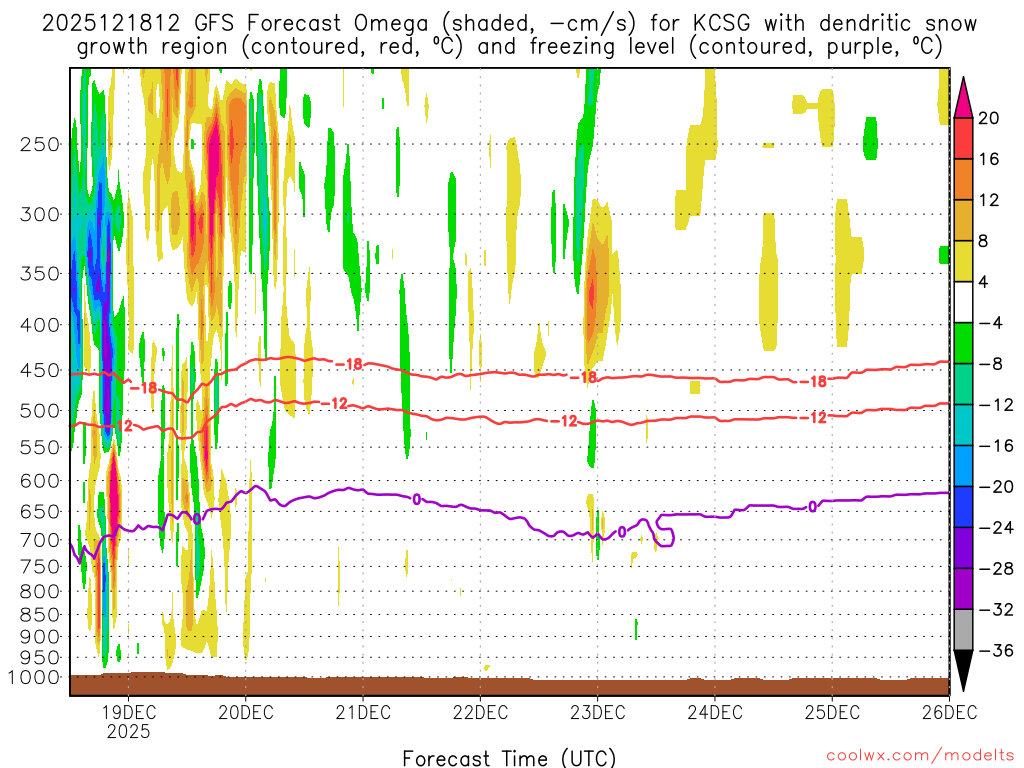Click the colorbar value 20

(x=989, y=118)
